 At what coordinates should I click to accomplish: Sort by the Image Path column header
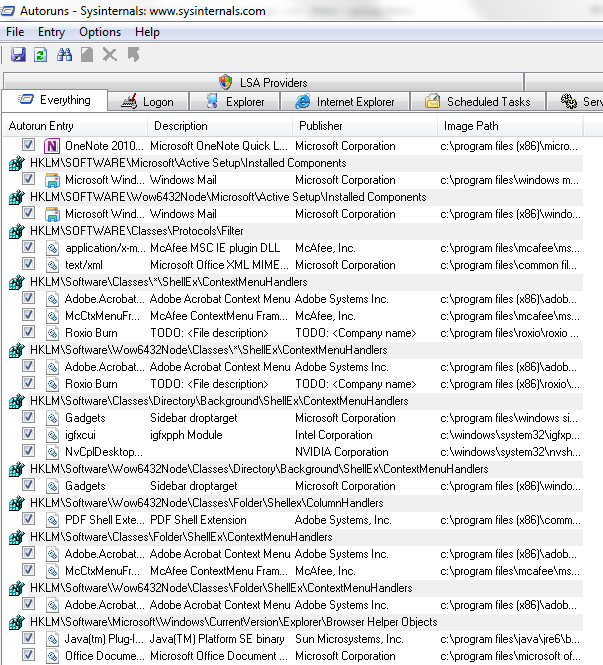click(x=510, y=126)
